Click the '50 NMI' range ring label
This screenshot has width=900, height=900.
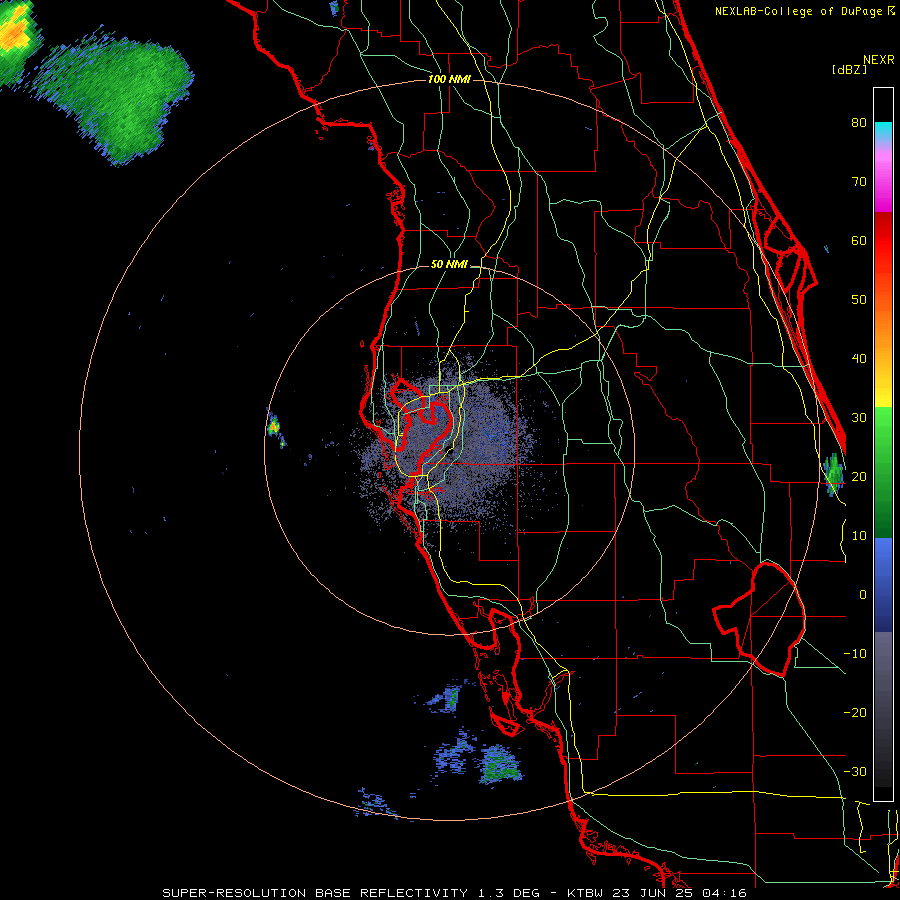click(x=449, y=265)
